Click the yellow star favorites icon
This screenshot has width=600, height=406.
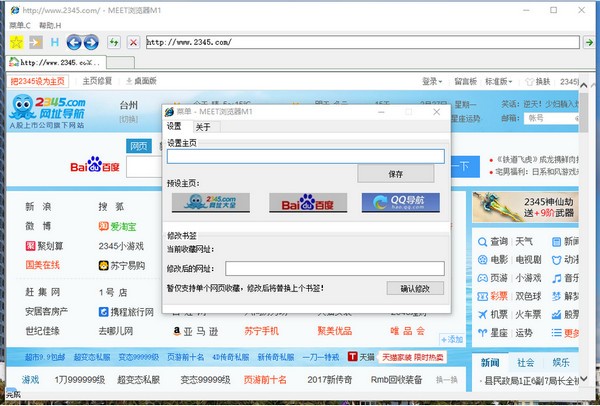16,42
